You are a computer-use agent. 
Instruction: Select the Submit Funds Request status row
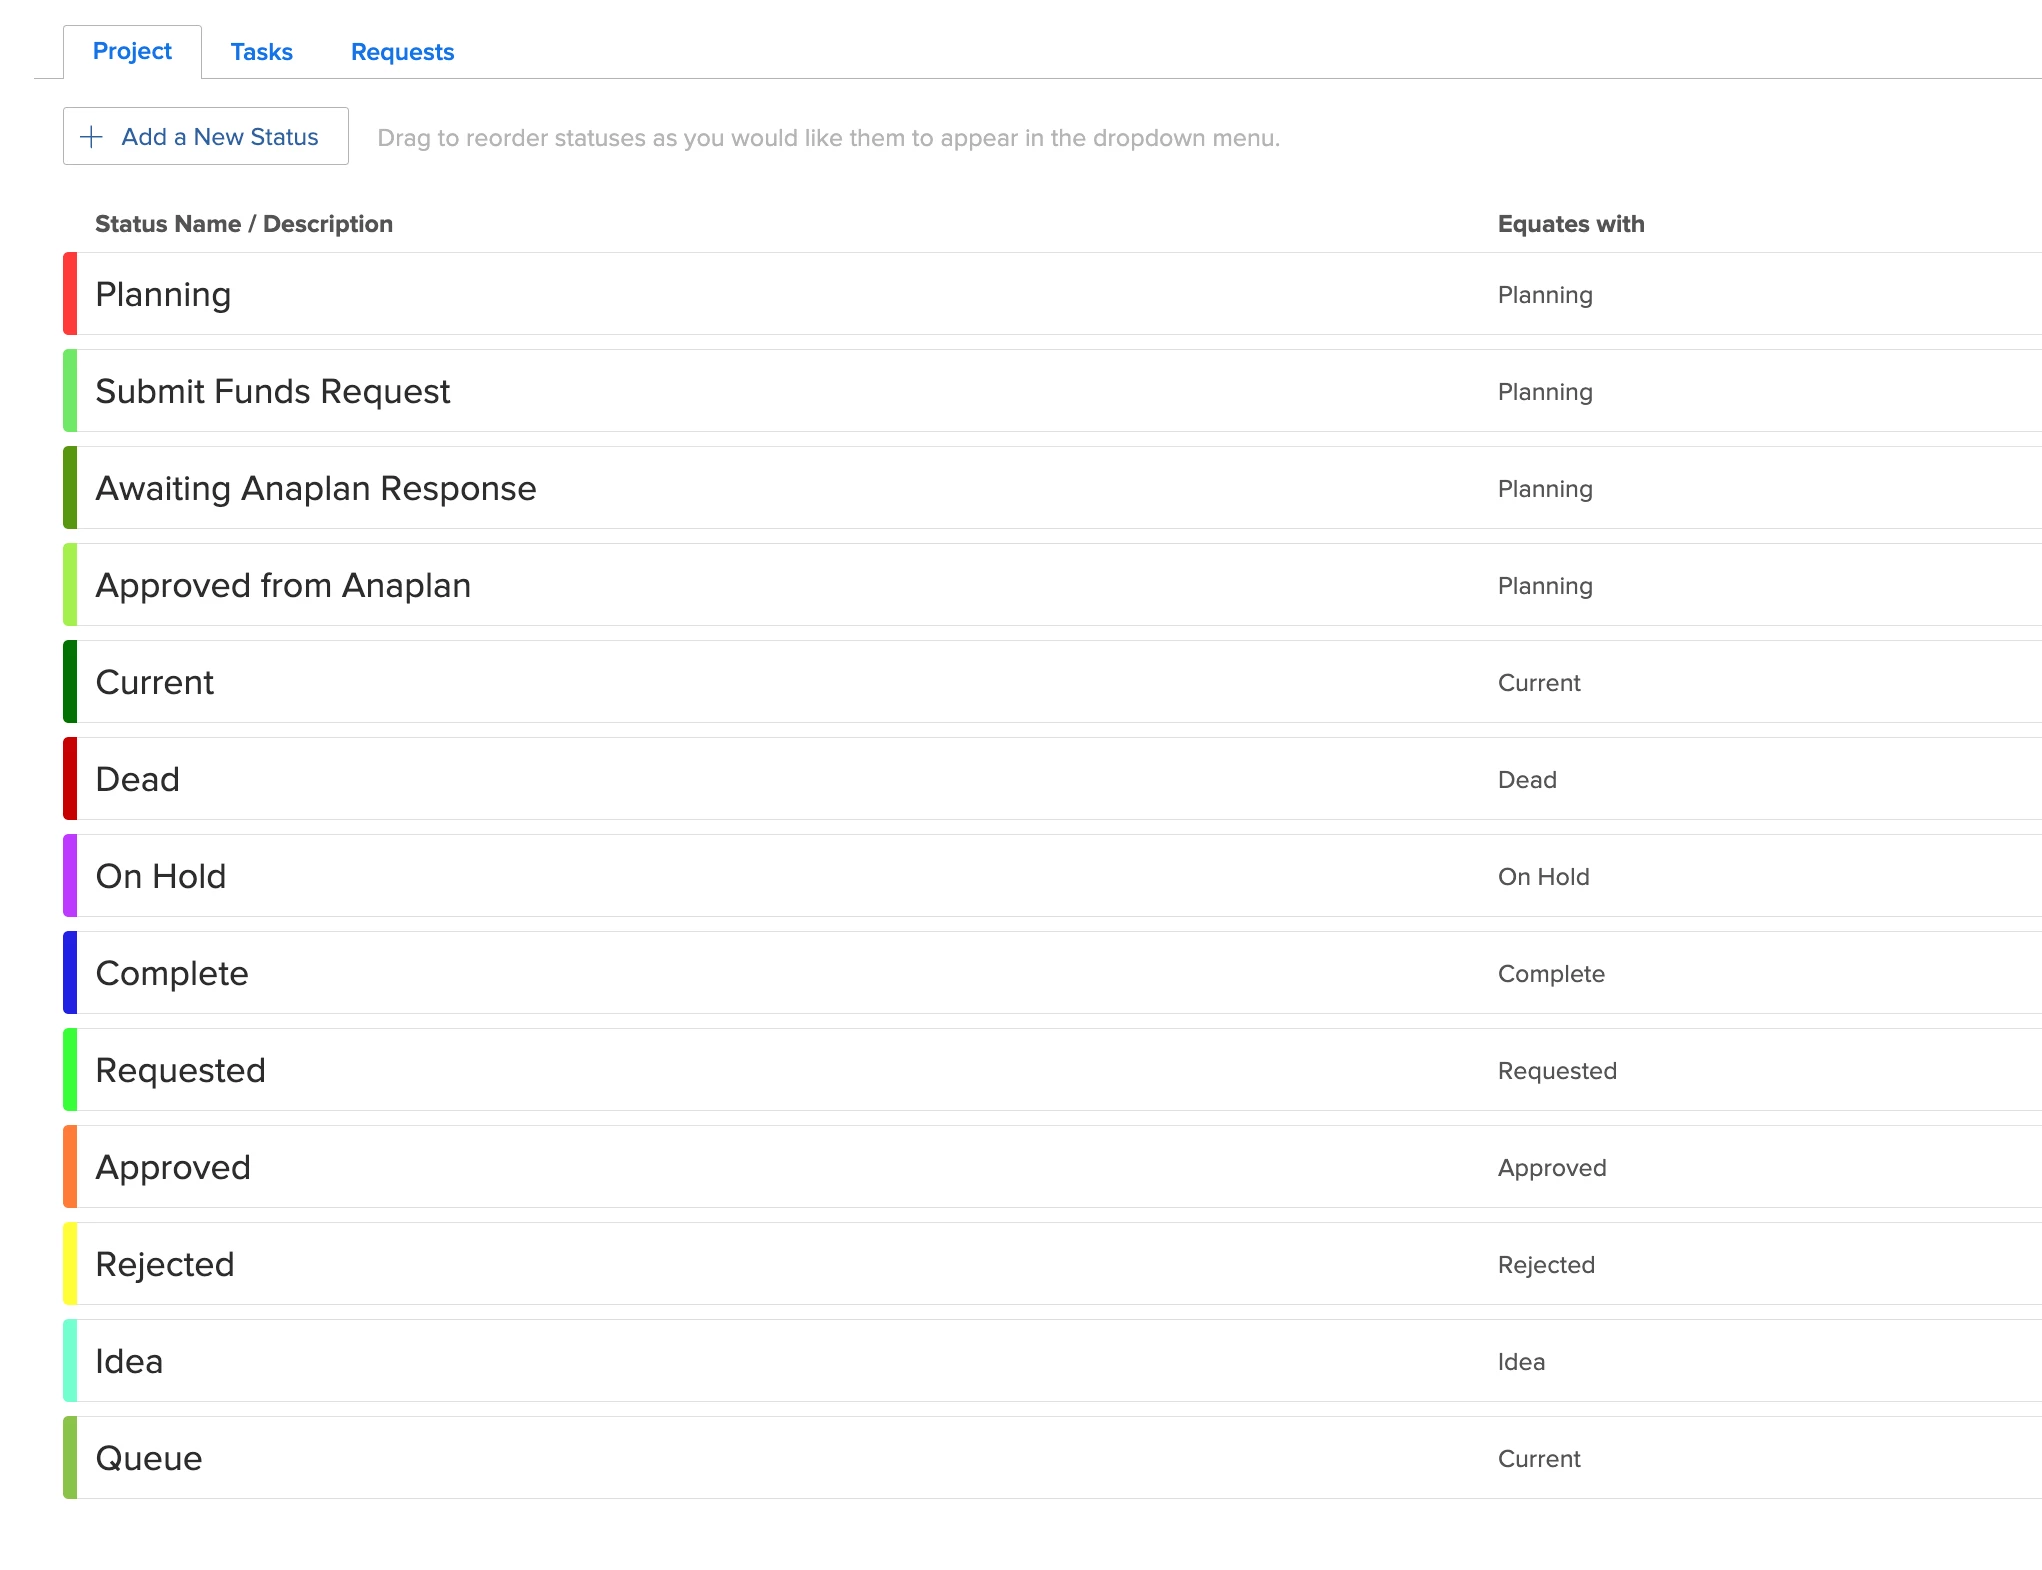[x=273, y=391]
